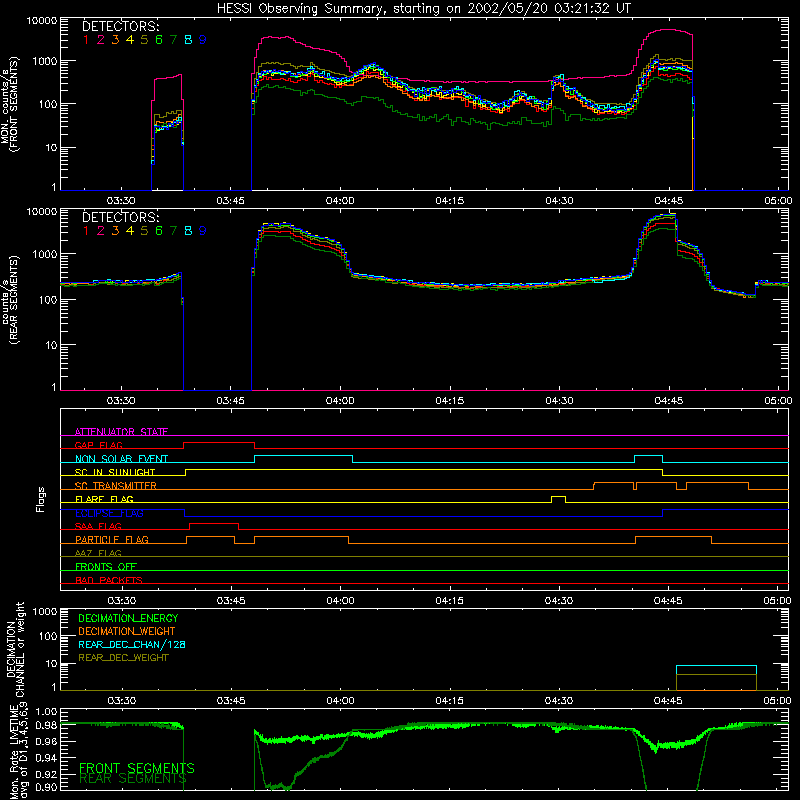Select the FRONTS_OFF flag label
This screenshot has height=800, width=800.
coord(106,567)
